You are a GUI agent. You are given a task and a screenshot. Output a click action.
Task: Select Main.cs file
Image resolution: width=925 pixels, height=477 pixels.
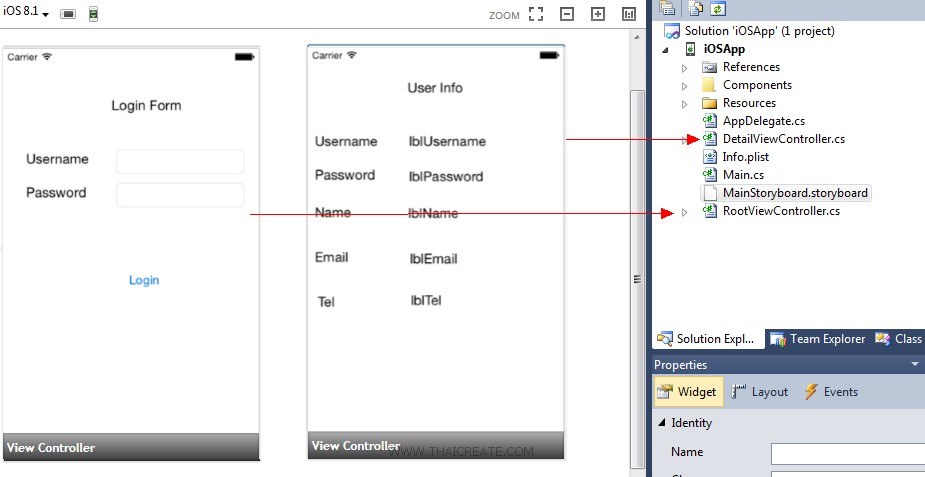click(743, 175)
